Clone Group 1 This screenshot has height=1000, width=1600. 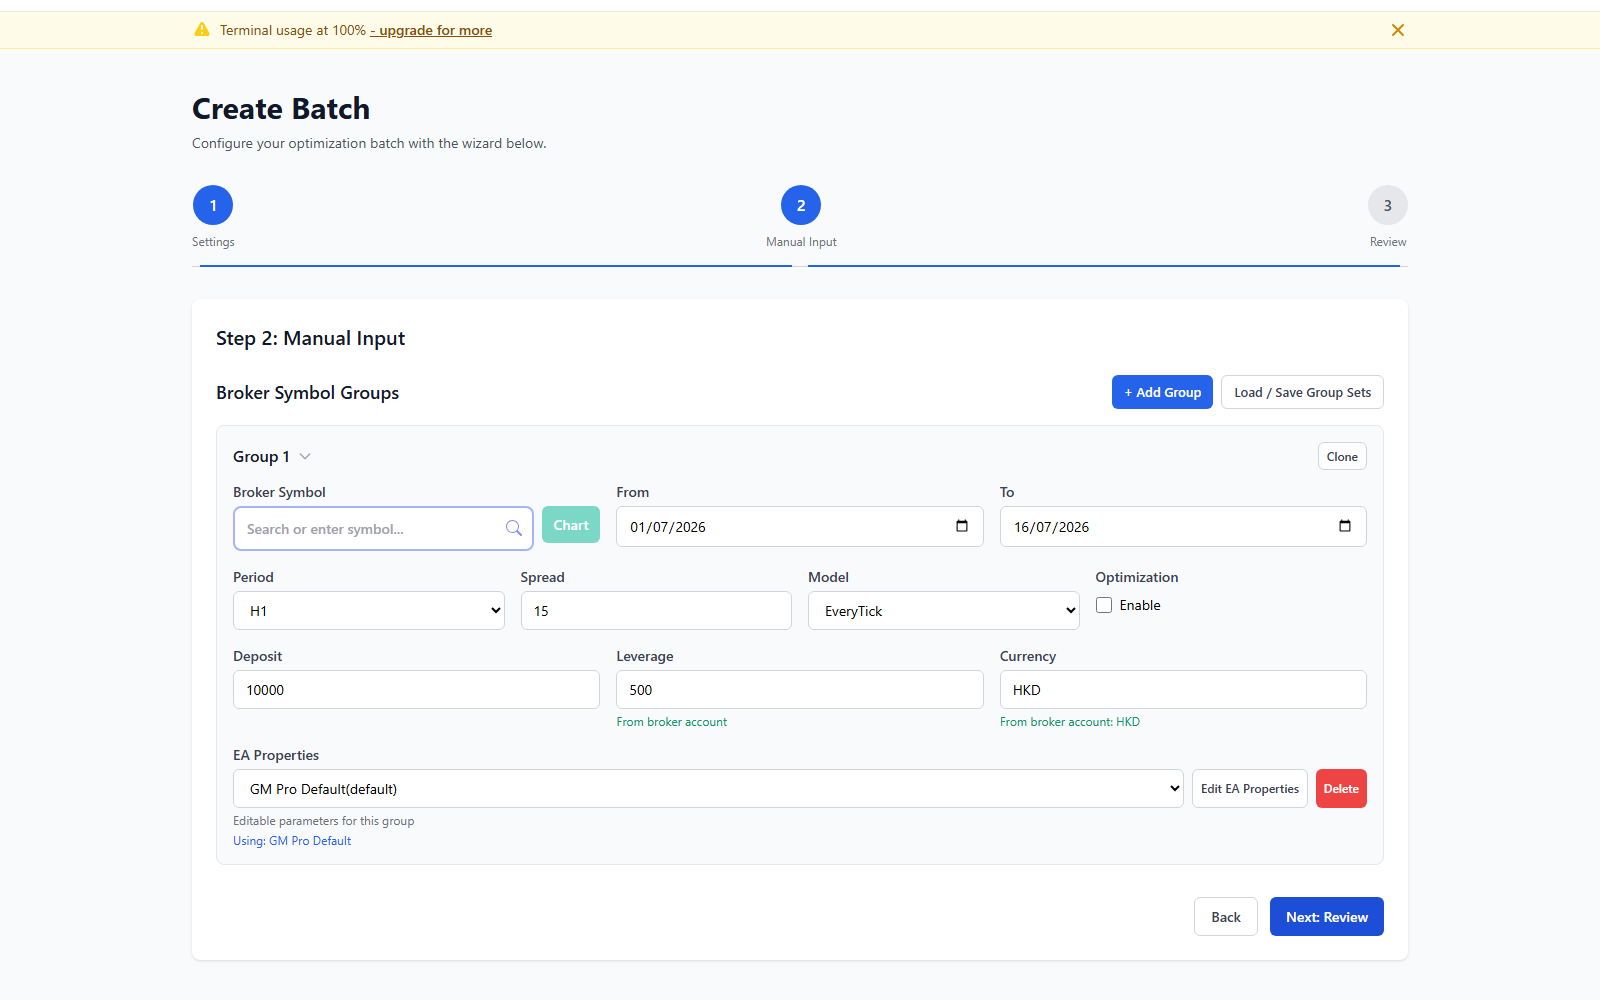[x=1342, y=457]
